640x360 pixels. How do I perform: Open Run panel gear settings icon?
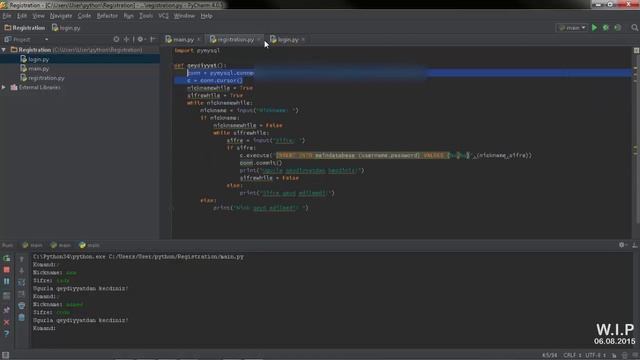(x=622, y=245)
